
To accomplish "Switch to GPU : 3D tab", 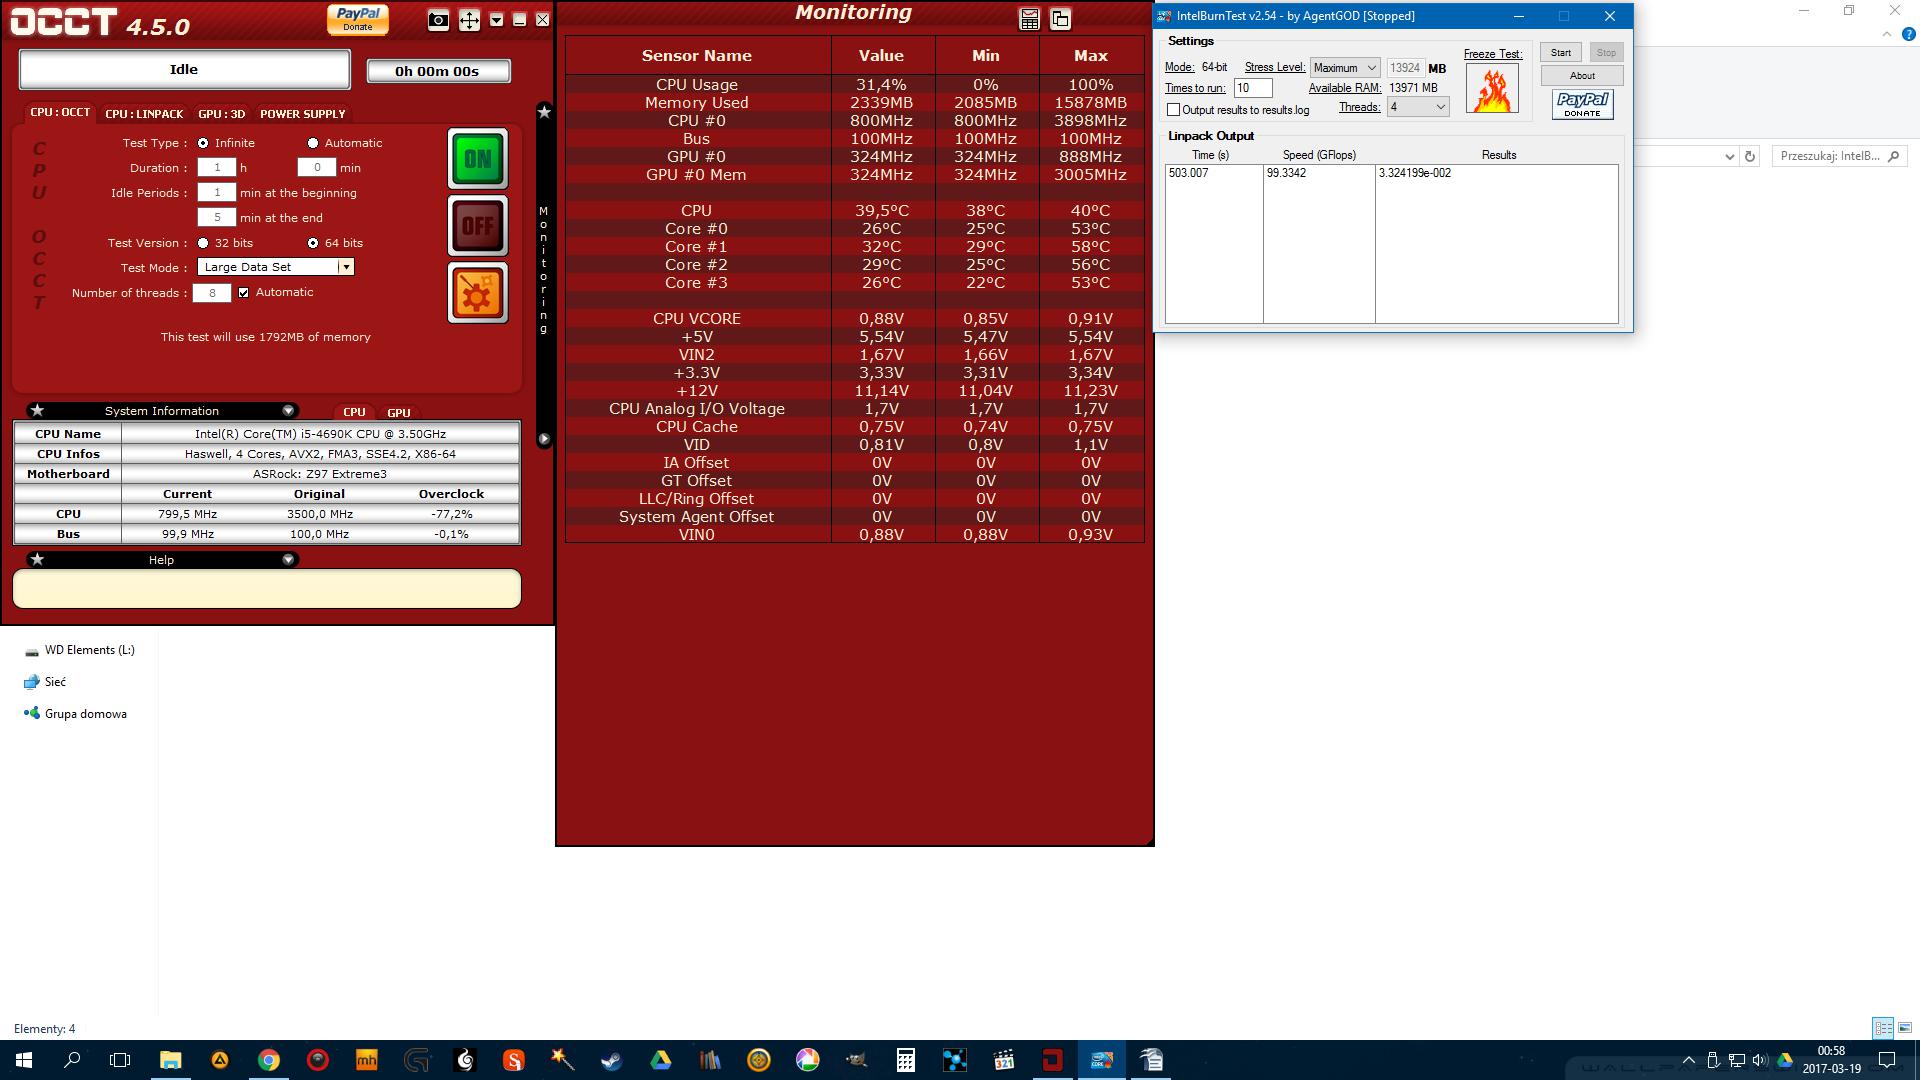I will pyautogui.click(x=221, y=114).
